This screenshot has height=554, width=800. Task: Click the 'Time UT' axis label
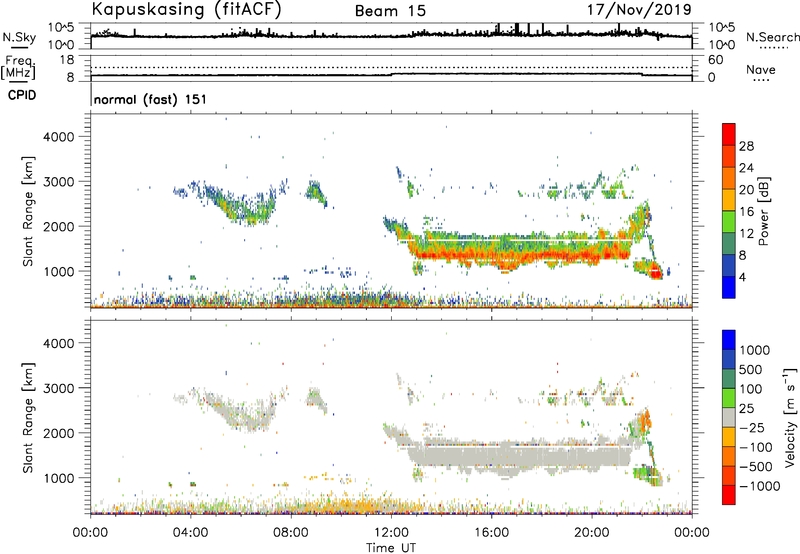pos(391,548)
